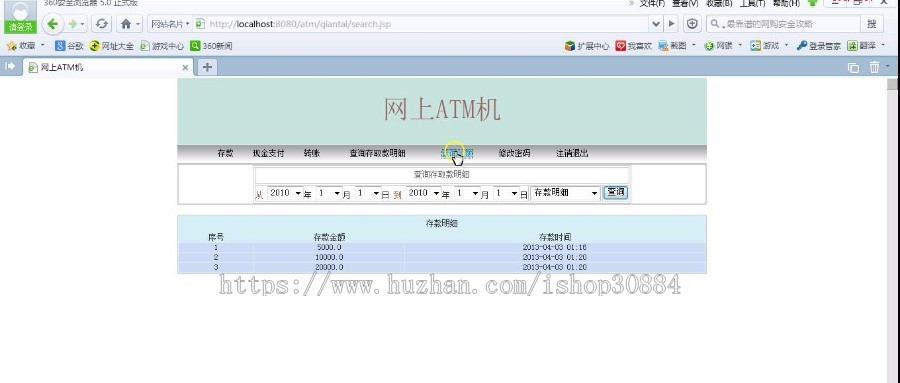The image size is (900, 383).
Task: Reload the page with the refresh icon
Action: (x=102, y=24)
